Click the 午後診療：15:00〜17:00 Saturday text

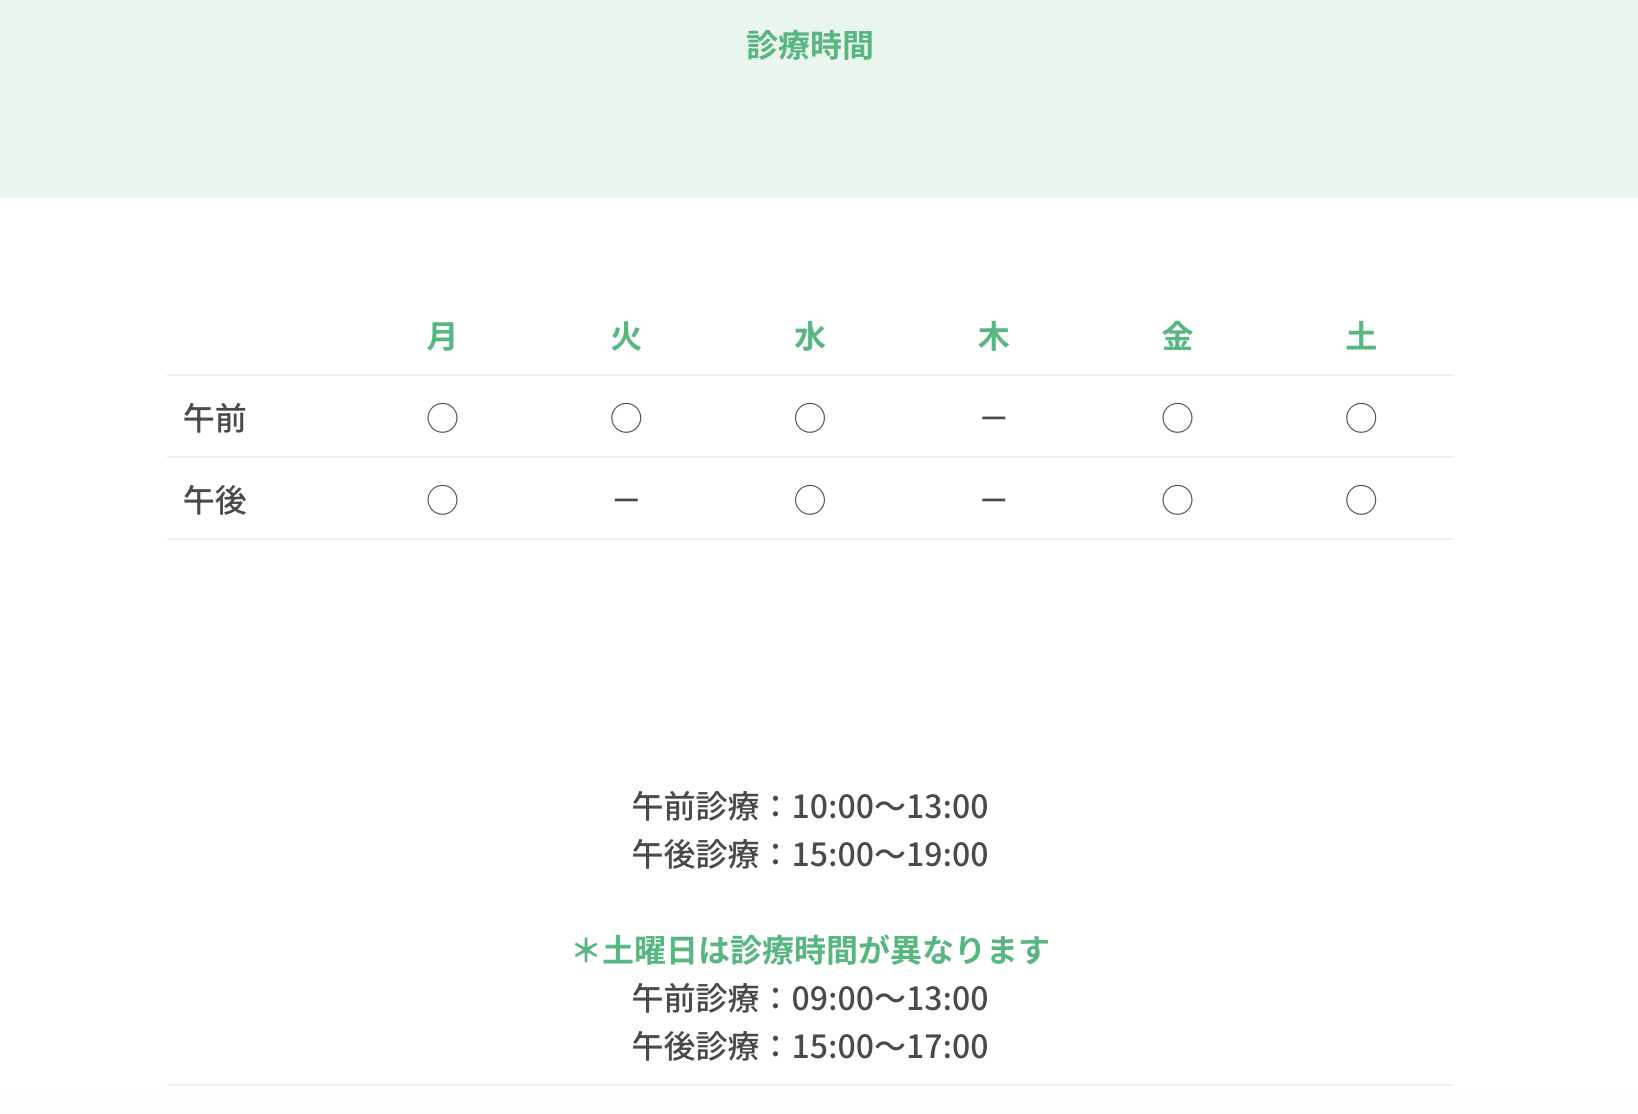coord(810,1046)
